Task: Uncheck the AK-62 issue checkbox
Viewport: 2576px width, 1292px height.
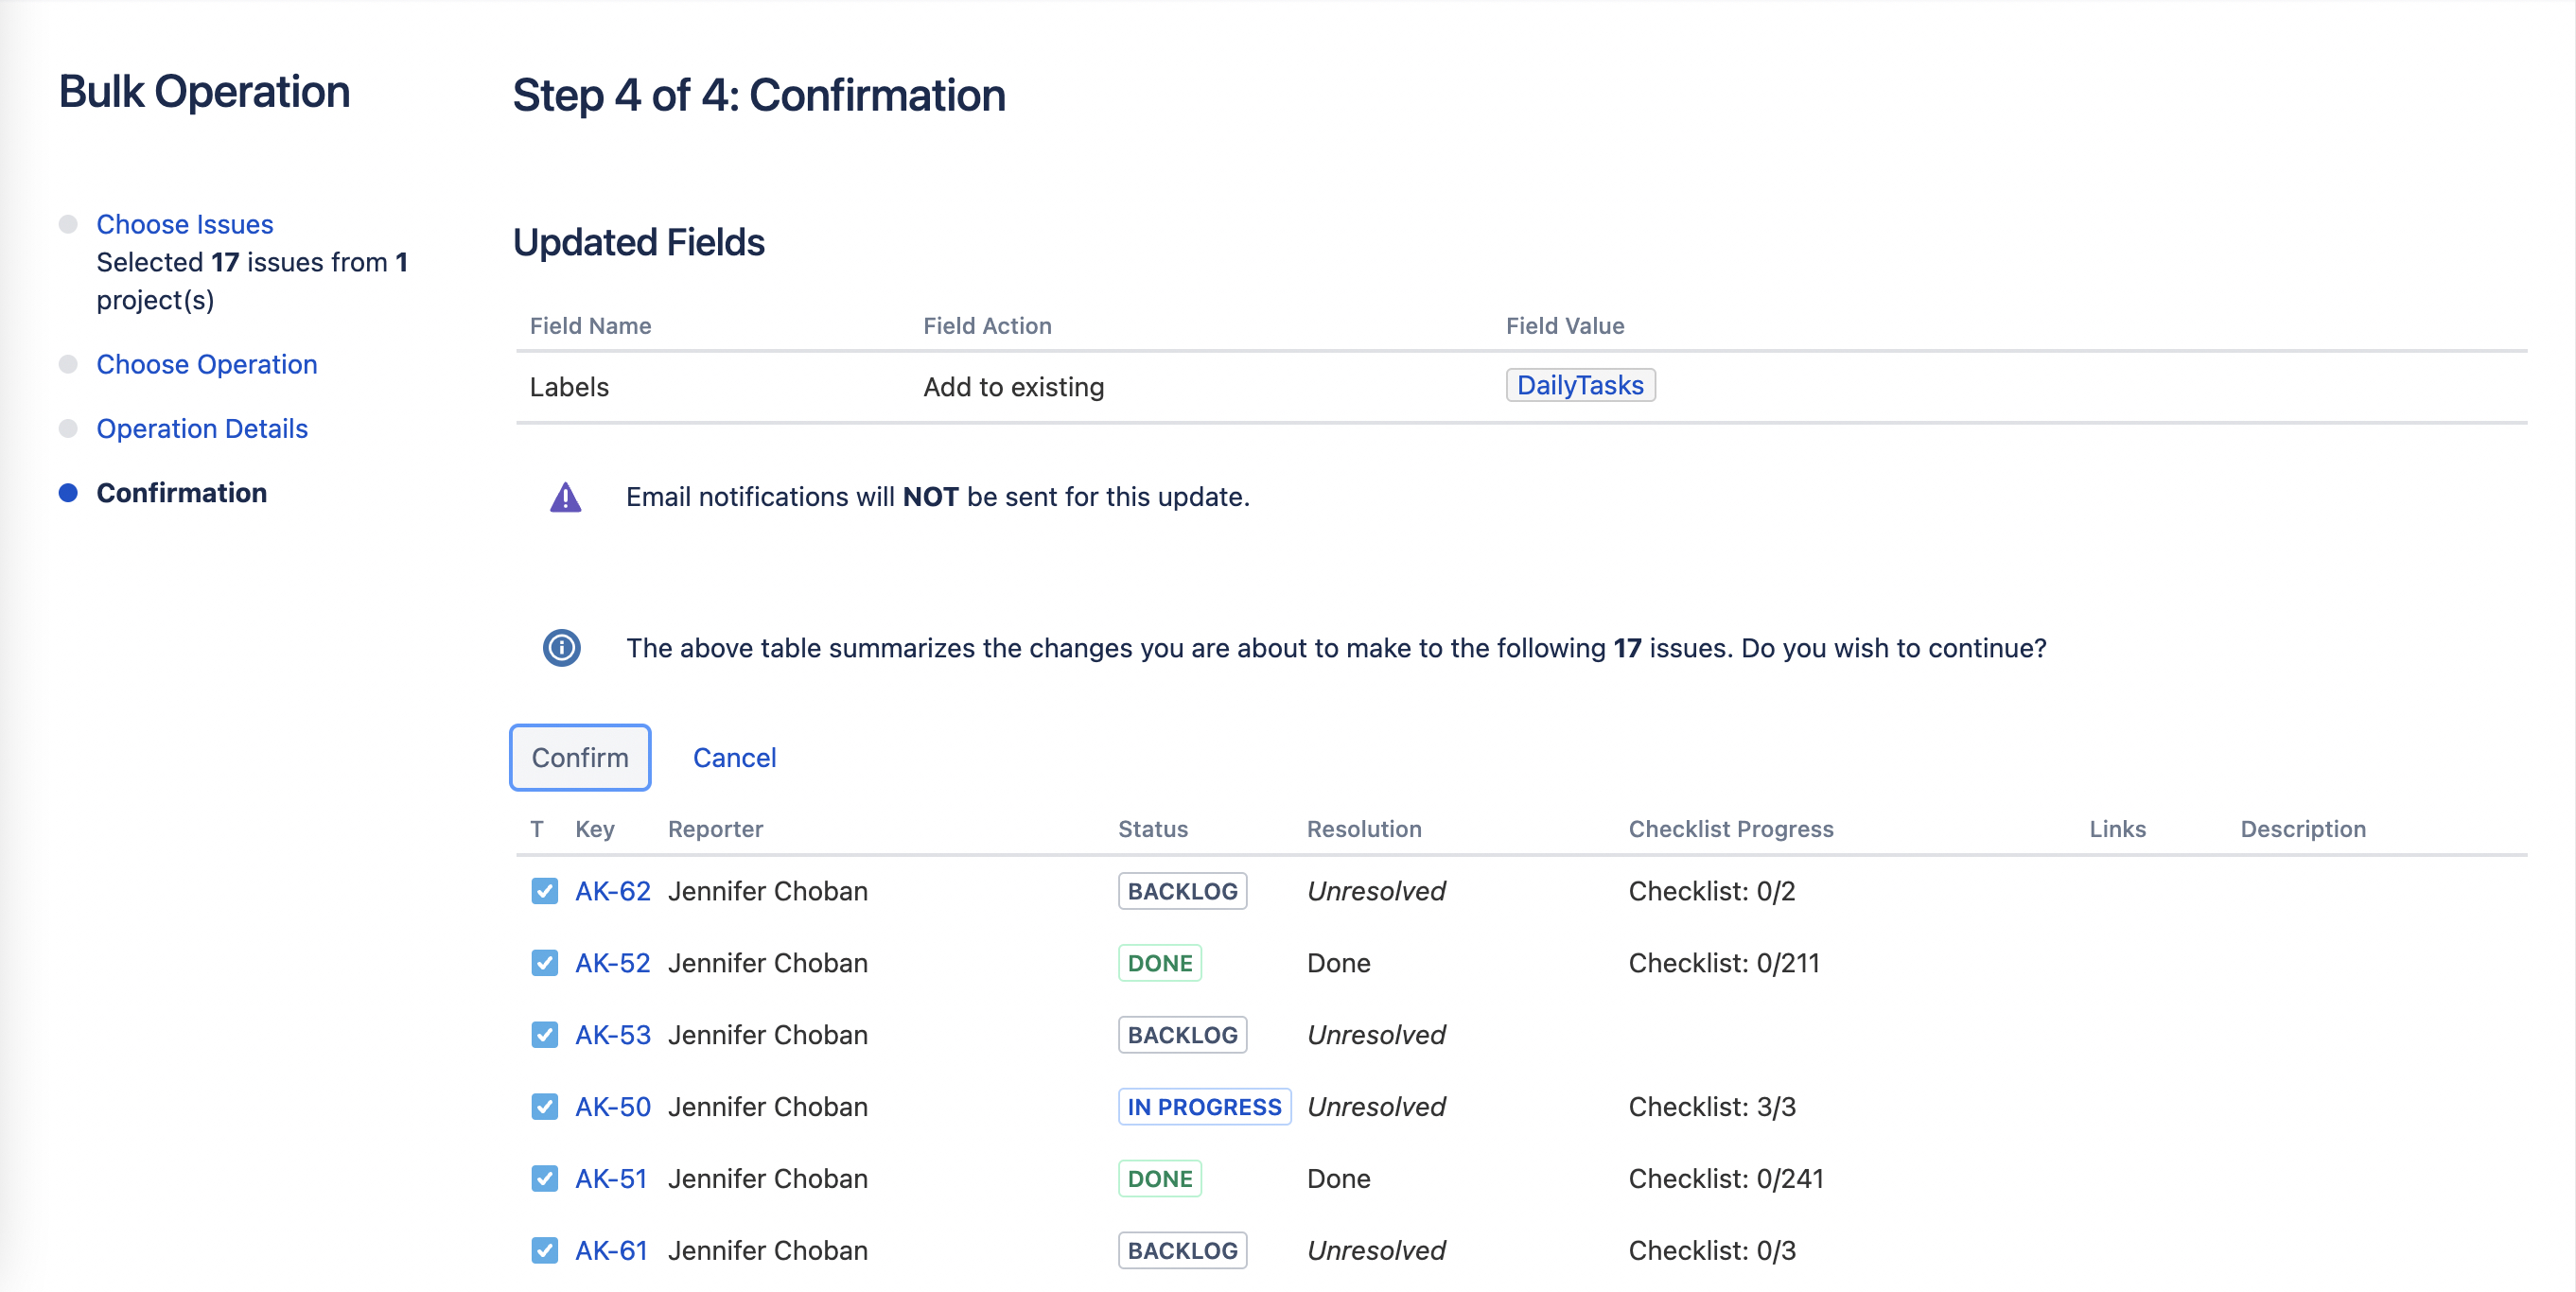Action: pyautogui.click(x=544, y=891)
